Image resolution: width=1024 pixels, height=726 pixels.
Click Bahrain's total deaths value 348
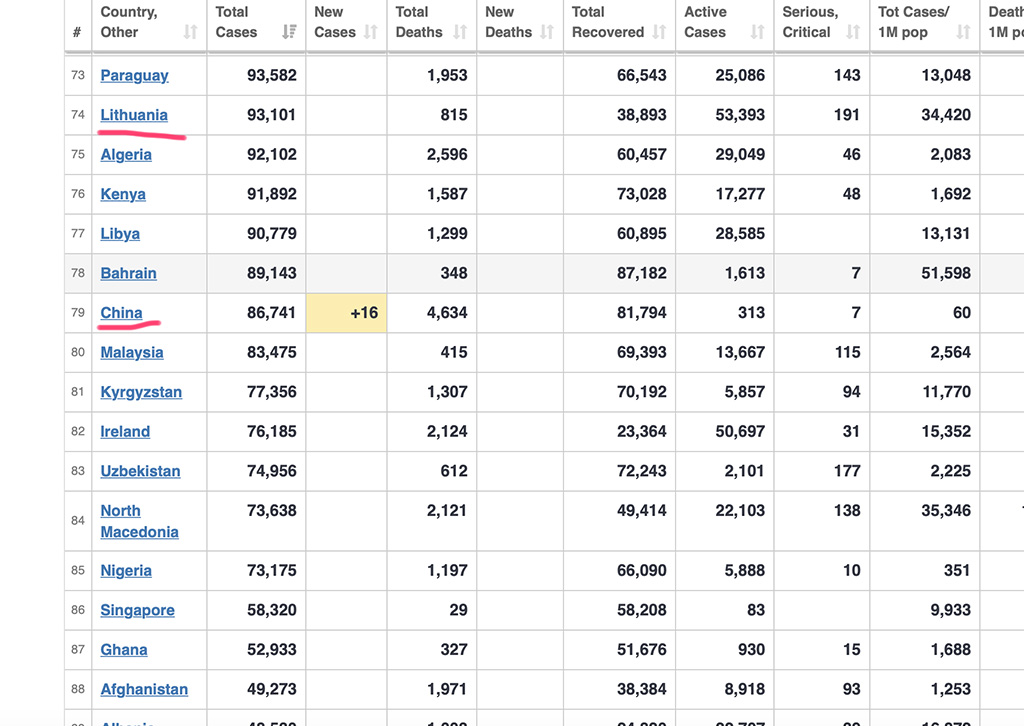click(x=454, y=273)
